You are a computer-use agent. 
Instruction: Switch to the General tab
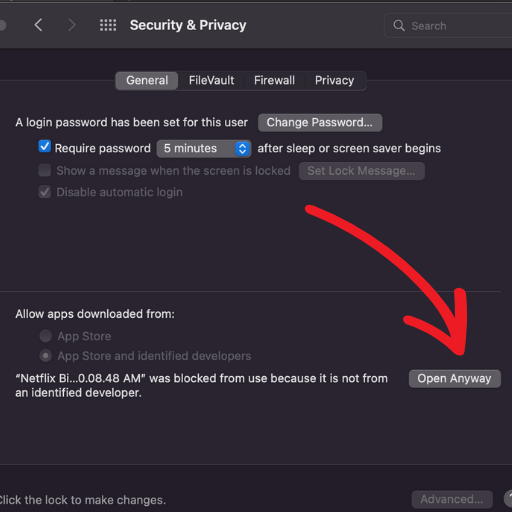147,81
